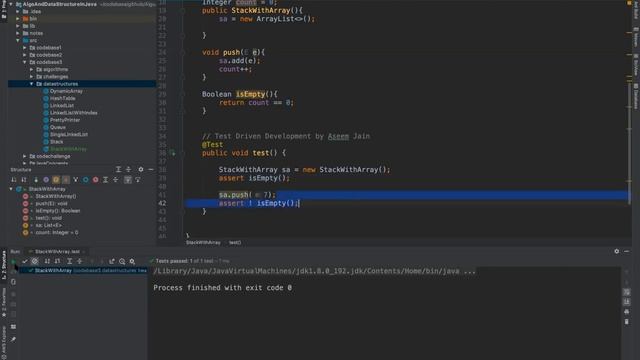
Task: Expand the notes folder
Action: pyautogui.click(x=18, y=33)
